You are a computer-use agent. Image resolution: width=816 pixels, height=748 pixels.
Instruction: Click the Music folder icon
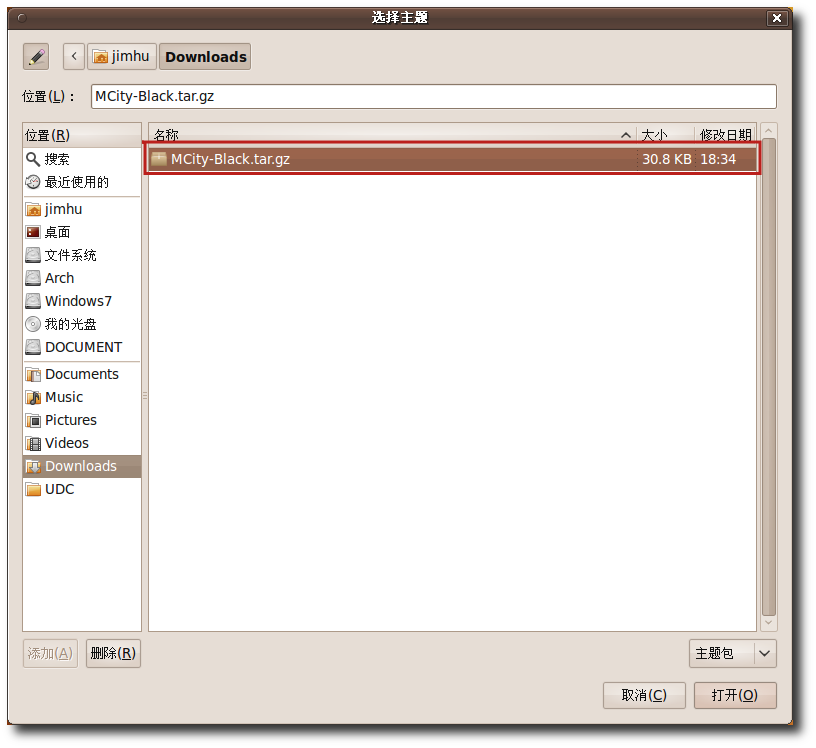pyautogui.click(x=33, y=397)
